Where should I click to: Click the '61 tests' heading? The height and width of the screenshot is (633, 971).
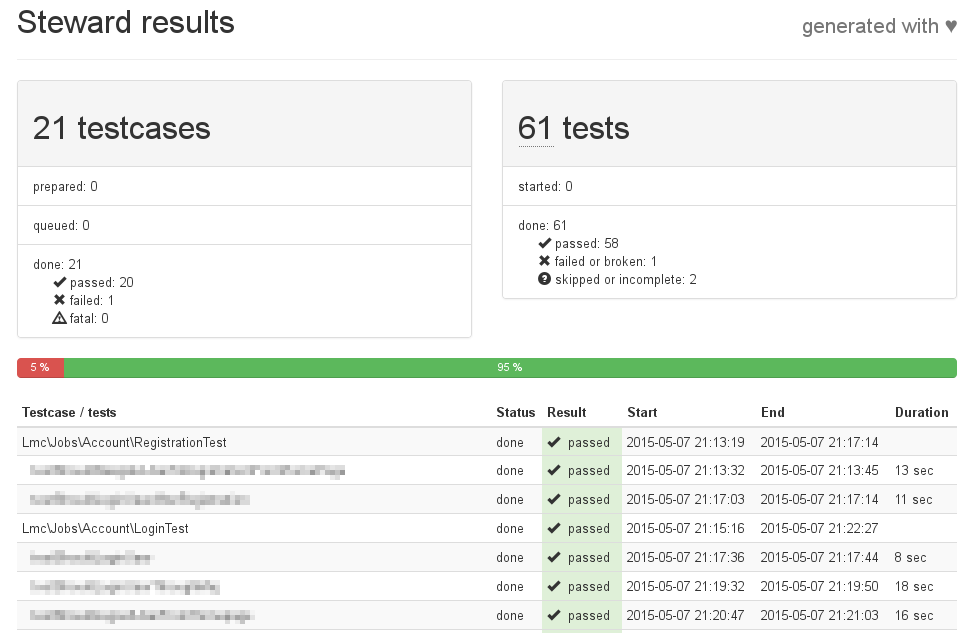coord(573,128)
